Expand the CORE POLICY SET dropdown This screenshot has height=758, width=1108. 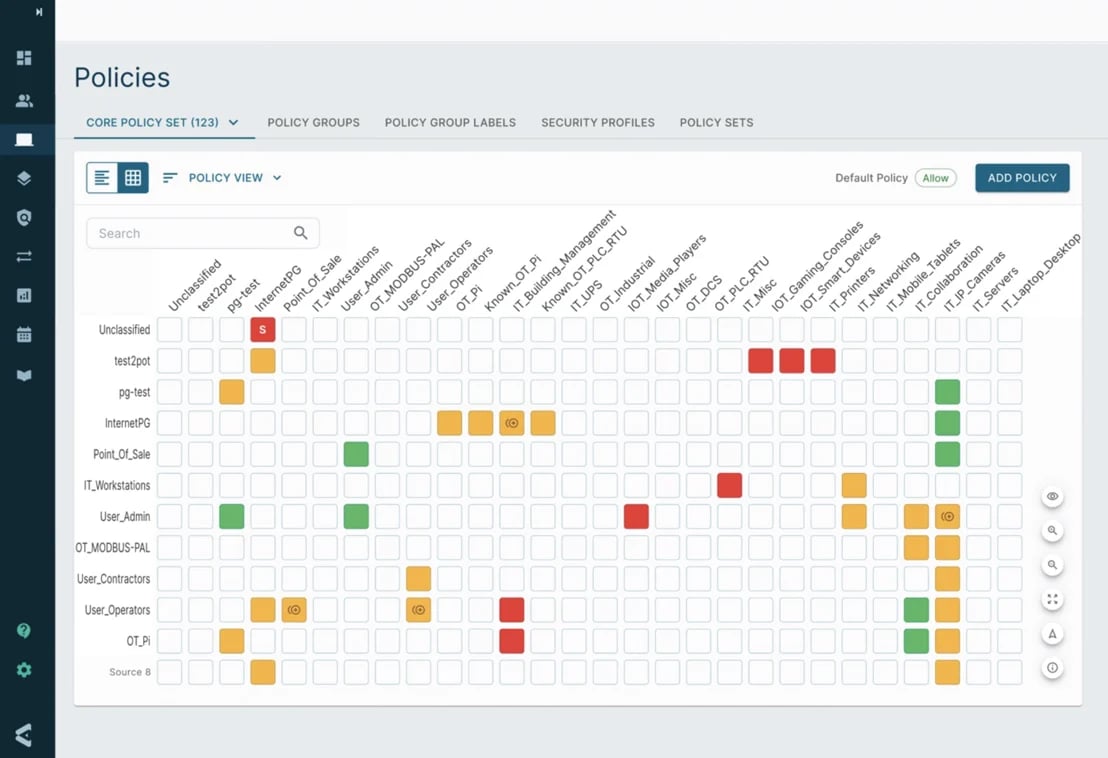click(x=234, y=122)
